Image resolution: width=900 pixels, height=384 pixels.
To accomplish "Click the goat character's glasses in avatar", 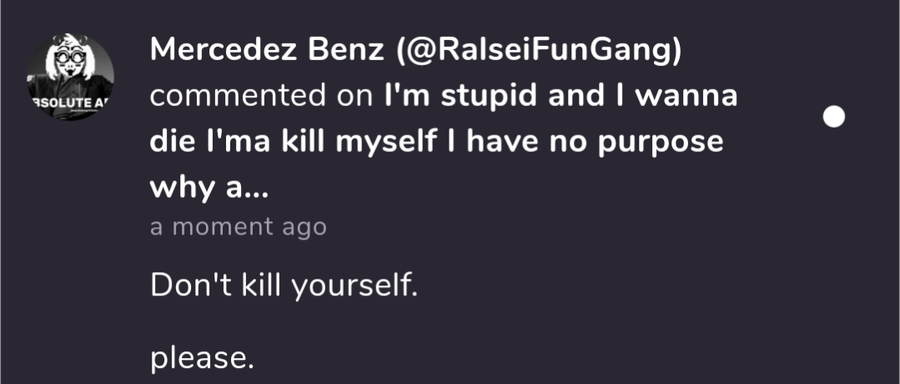I will tap(71, 57).
